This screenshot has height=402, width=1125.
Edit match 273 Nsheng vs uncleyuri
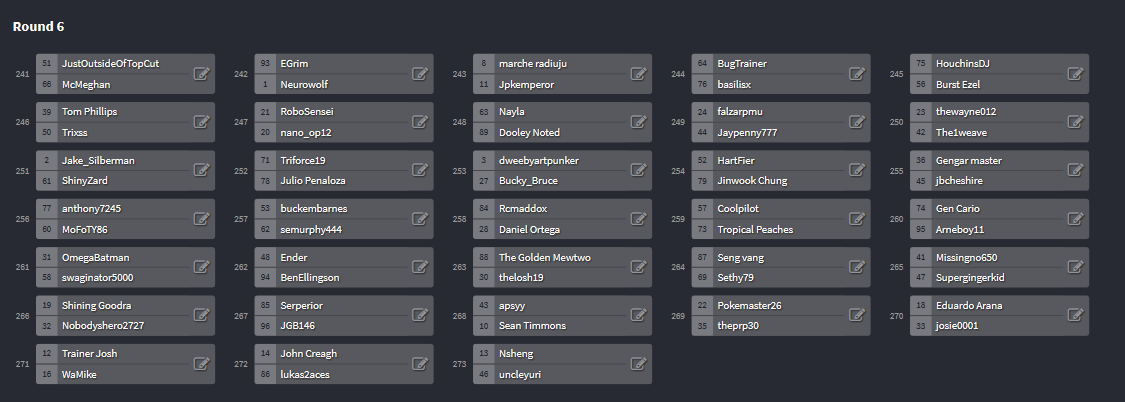pyautogui.click(x=639, y=363)
